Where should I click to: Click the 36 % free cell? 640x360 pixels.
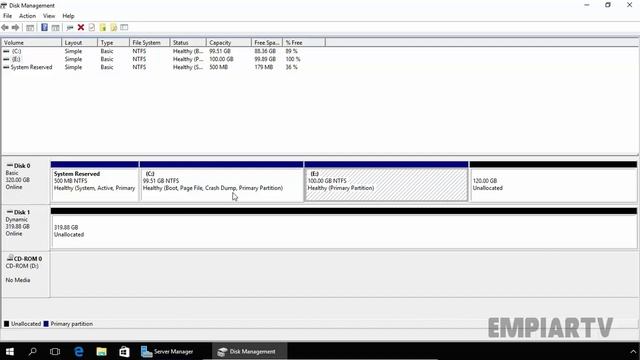(x=291, y=67)
